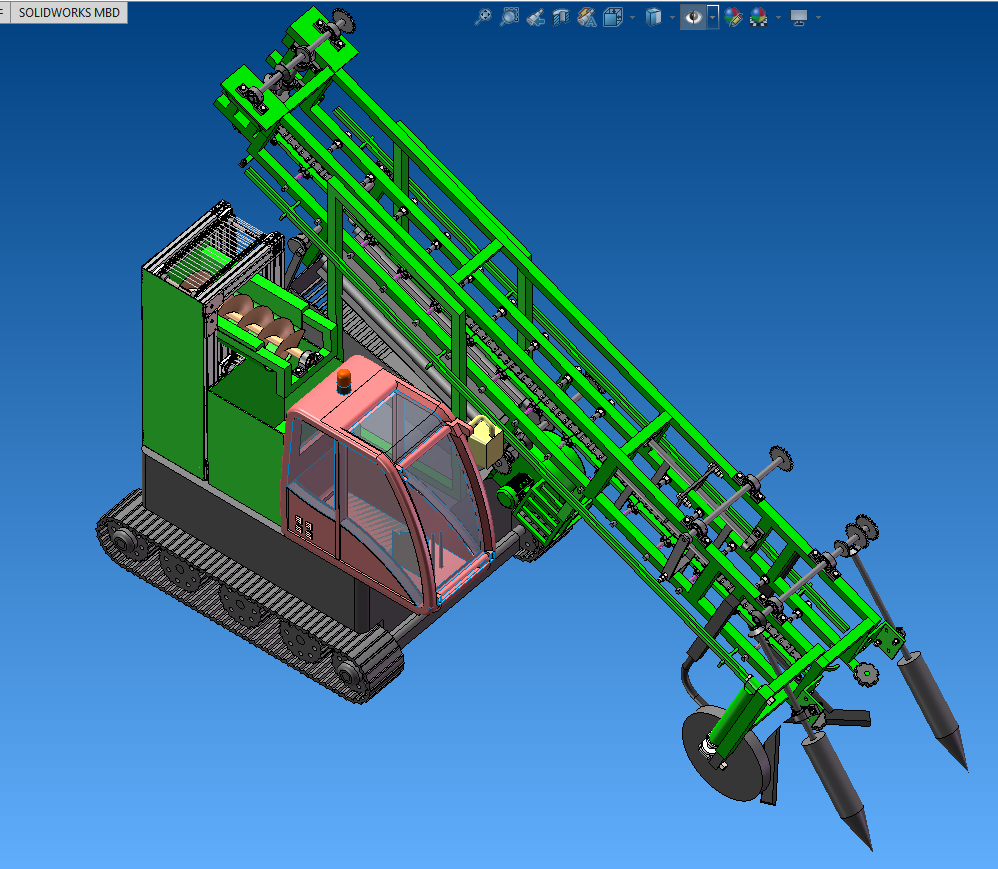Expand the Display Style dropdown arrow
998x869 pixels.
pyautogui.click(x=673, y=17)
